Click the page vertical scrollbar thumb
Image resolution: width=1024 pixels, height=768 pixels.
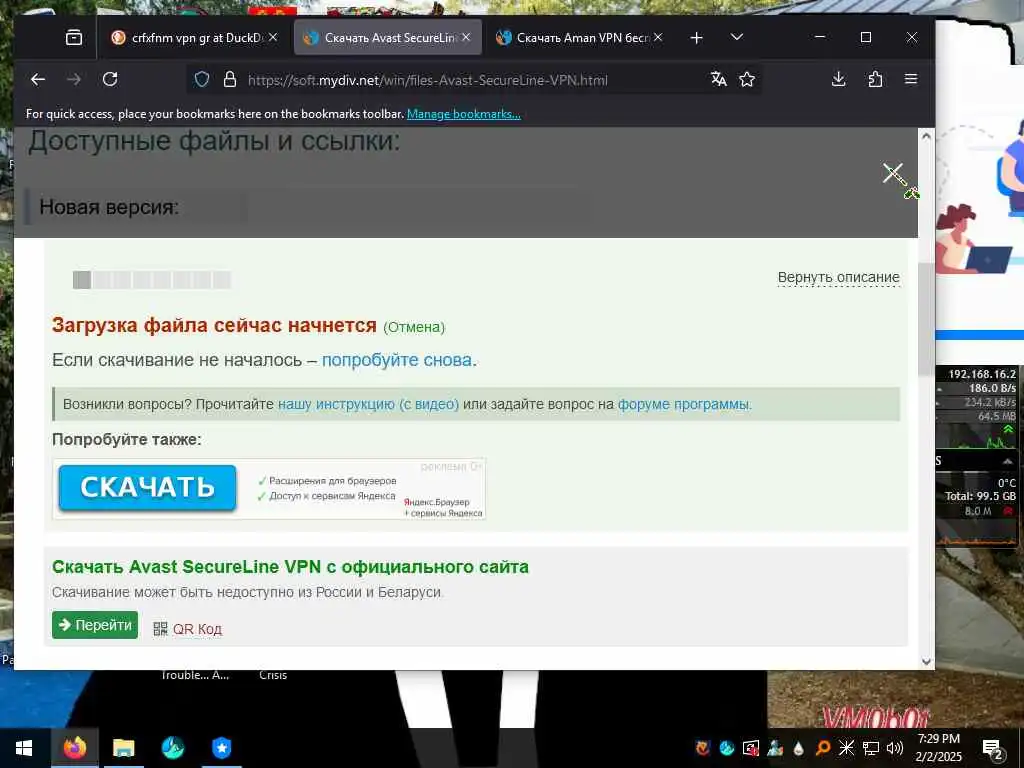tap(926, 320)
